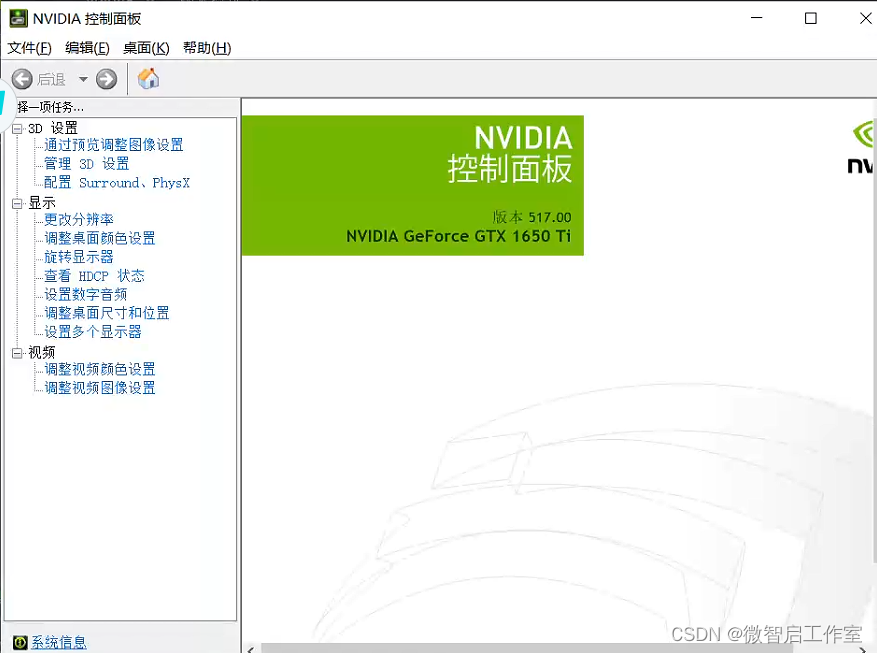This screenshot has height=653, width=877.
Task: Select 设置数字音频
Action: pos(86,294)
